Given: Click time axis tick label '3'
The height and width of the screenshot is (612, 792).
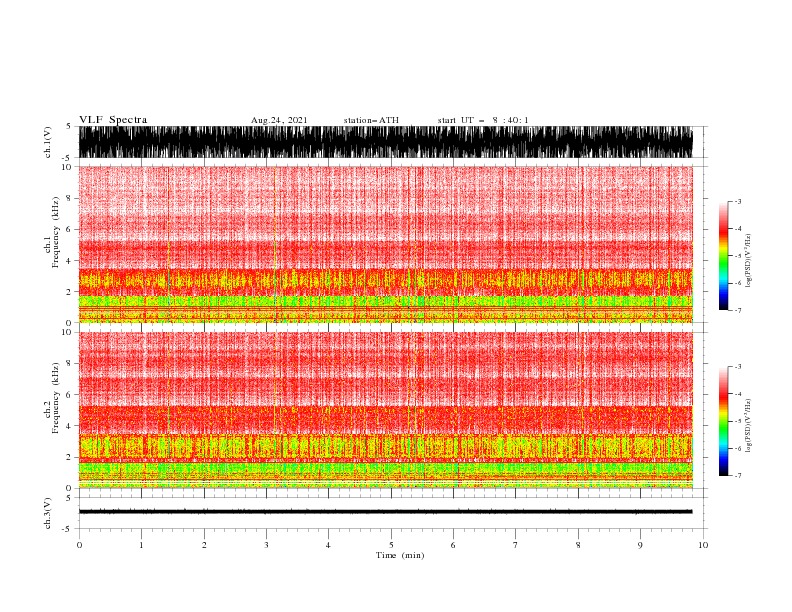Looking at the screenshot, I should [266, 545].
